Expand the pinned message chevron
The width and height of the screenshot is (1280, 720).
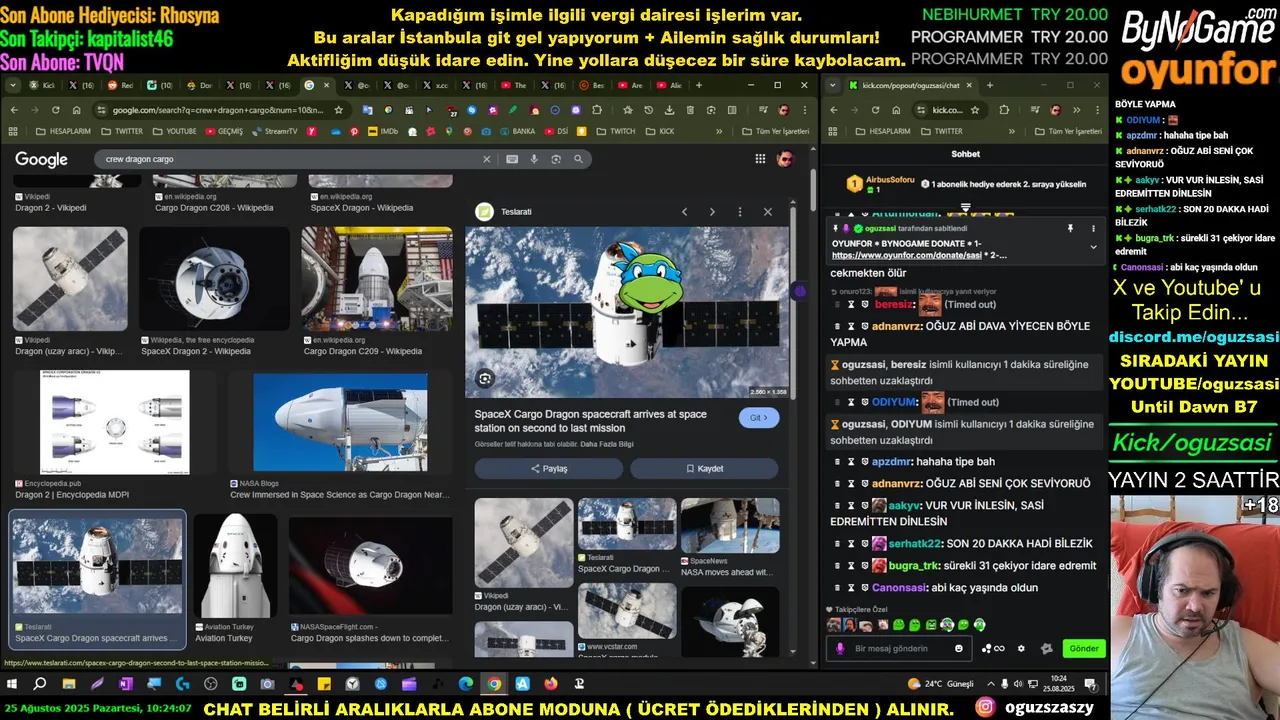tap(1092, 247)
